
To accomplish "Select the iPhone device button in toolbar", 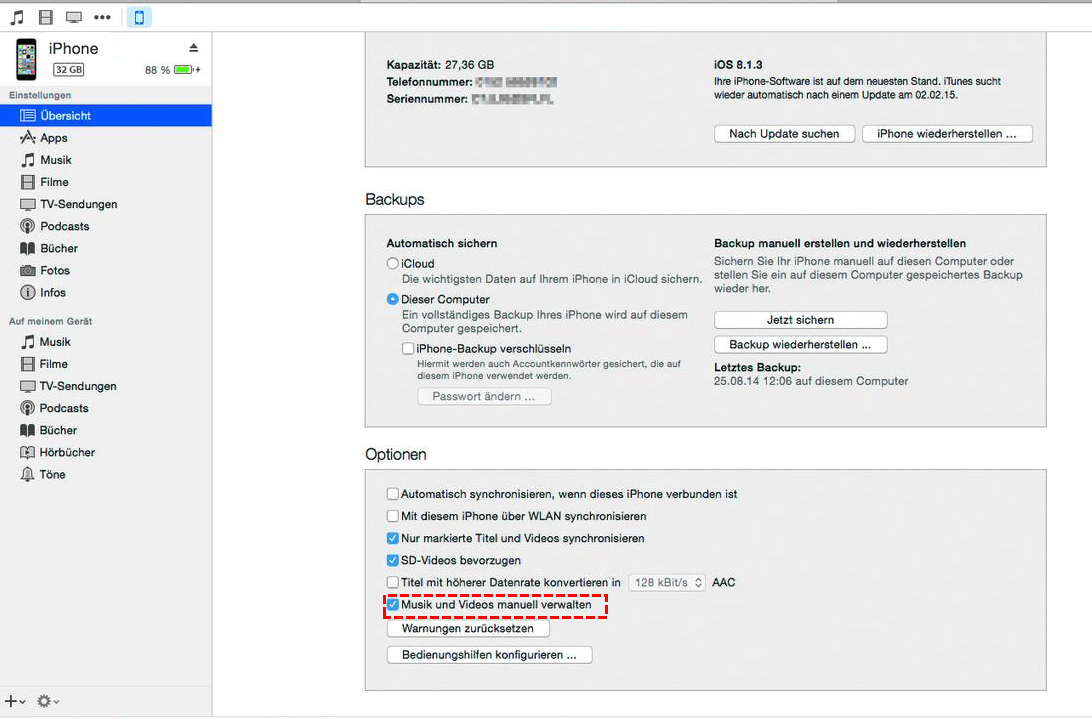I will coord(139,17).
